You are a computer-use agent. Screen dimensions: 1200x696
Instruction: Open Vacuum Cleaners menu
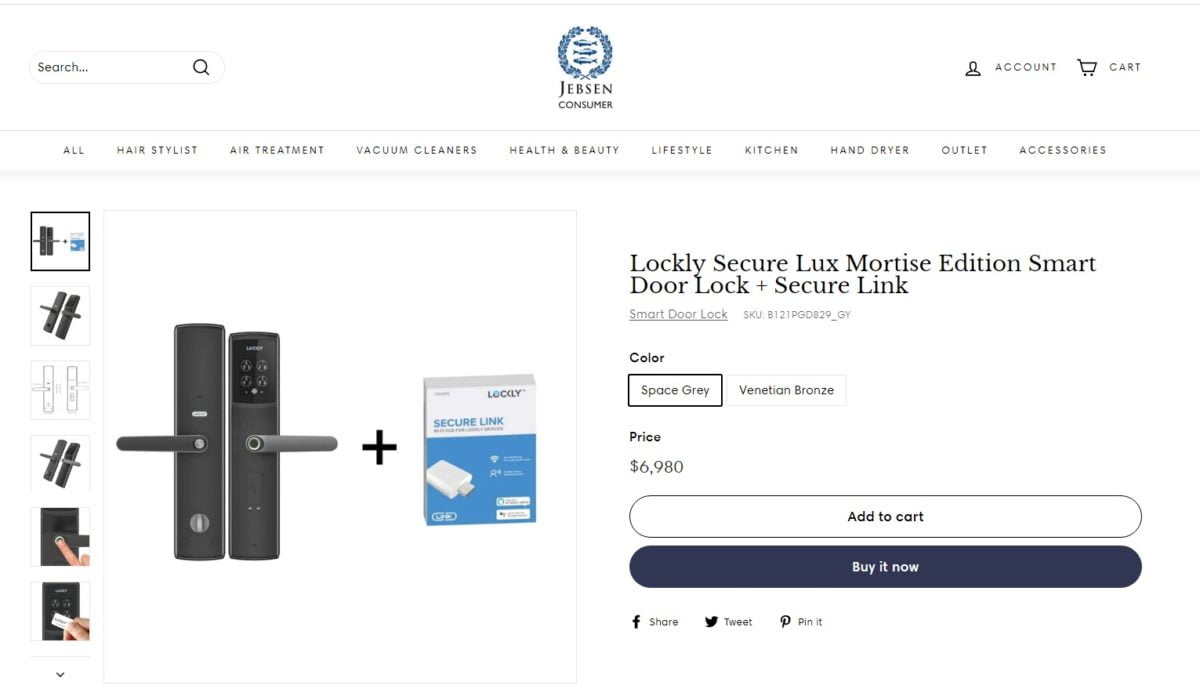pyautogui.click(x=417, y=150)
